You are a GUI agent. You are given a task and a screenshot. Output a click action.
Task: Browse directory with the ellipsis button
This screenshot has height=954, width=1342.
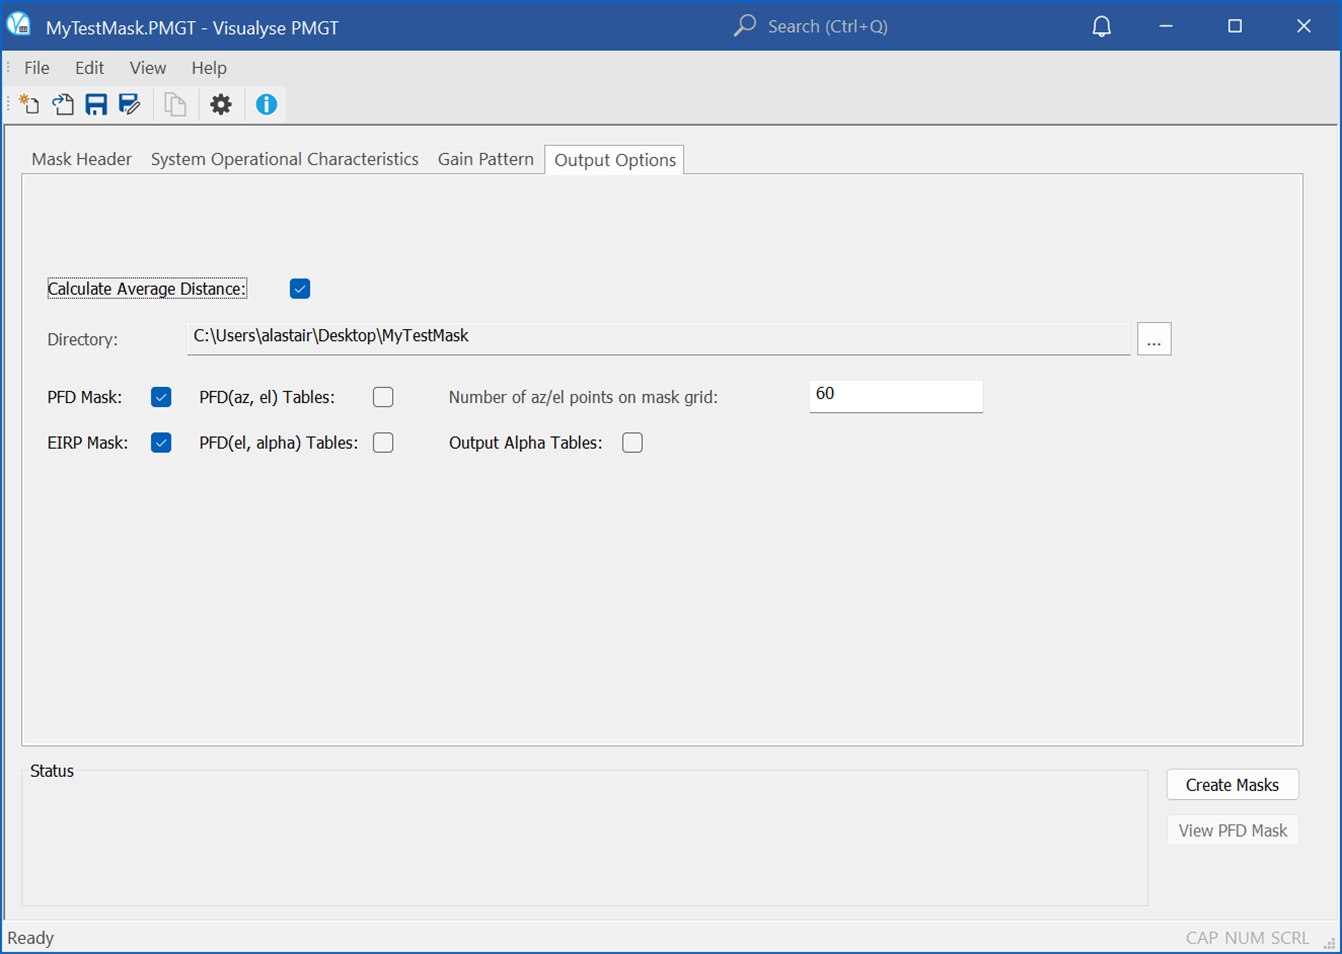pos(1154,339)
